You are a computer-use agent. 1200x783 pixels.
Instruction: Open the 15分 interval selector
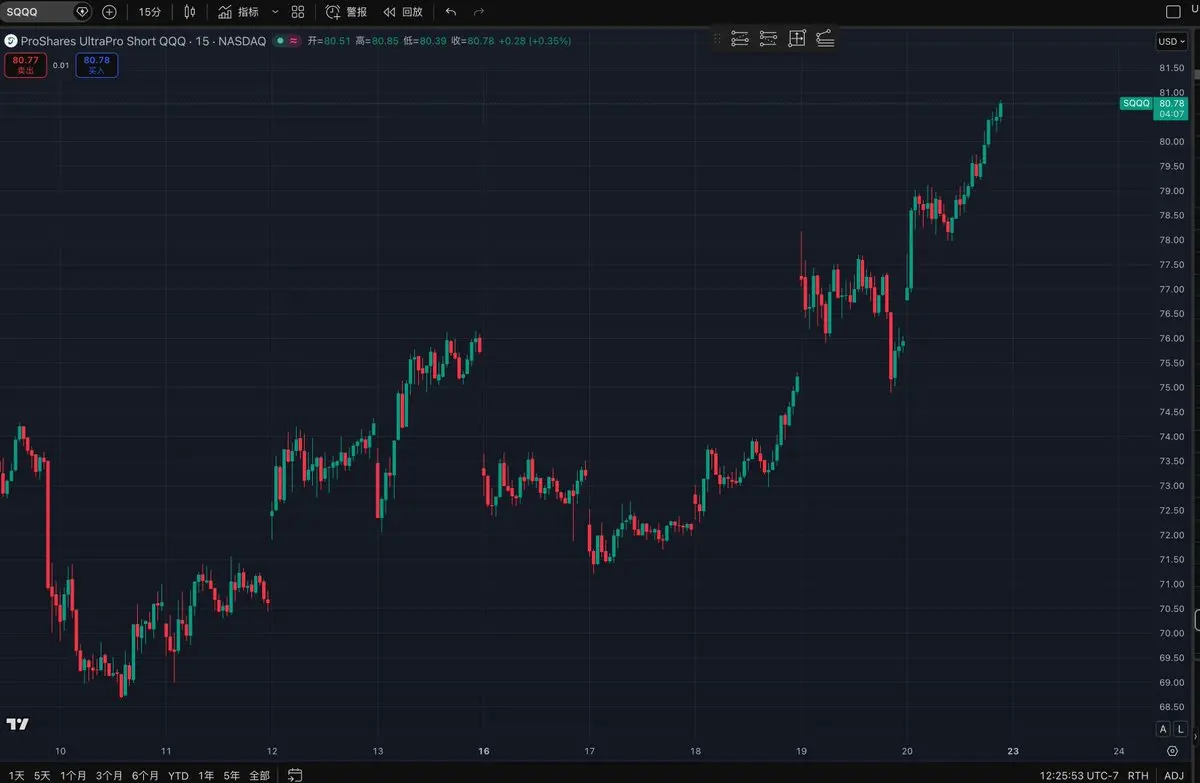[x=149, y=12]
